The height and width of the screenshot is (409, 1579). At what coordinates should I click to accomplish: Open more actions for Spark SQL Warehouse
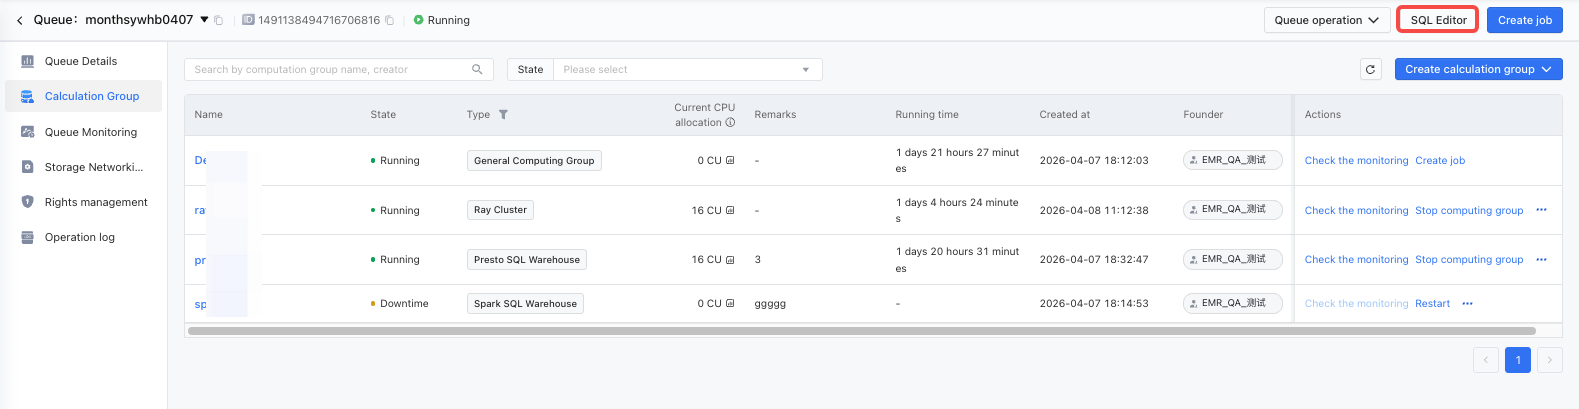coord(1467,303)
